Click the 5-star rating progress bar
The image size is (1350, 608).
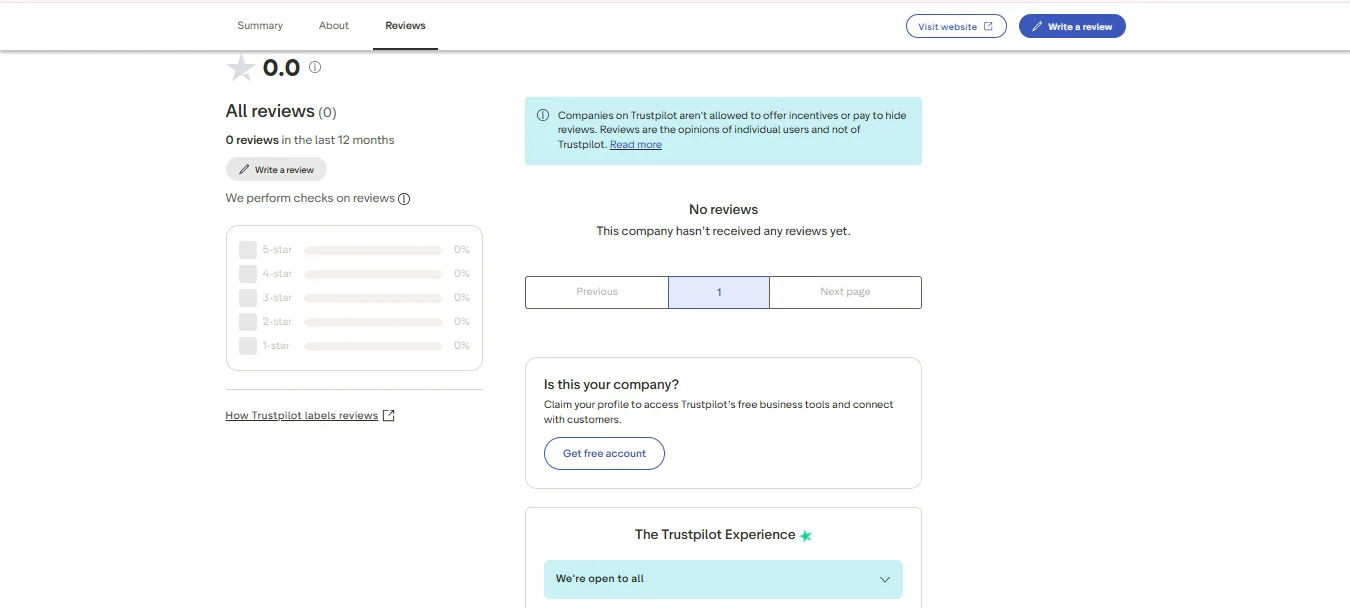[373, 250]
